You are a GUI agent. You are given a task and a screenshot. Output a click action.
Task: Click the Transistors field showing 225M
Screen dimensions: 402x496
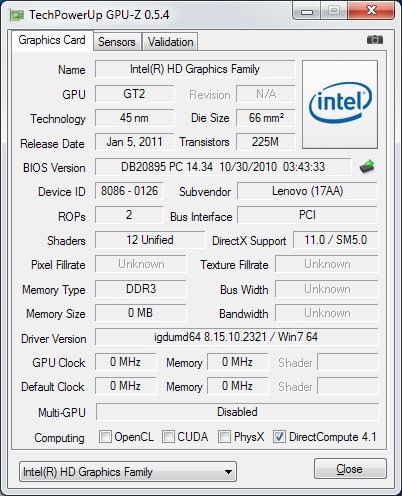266,142
